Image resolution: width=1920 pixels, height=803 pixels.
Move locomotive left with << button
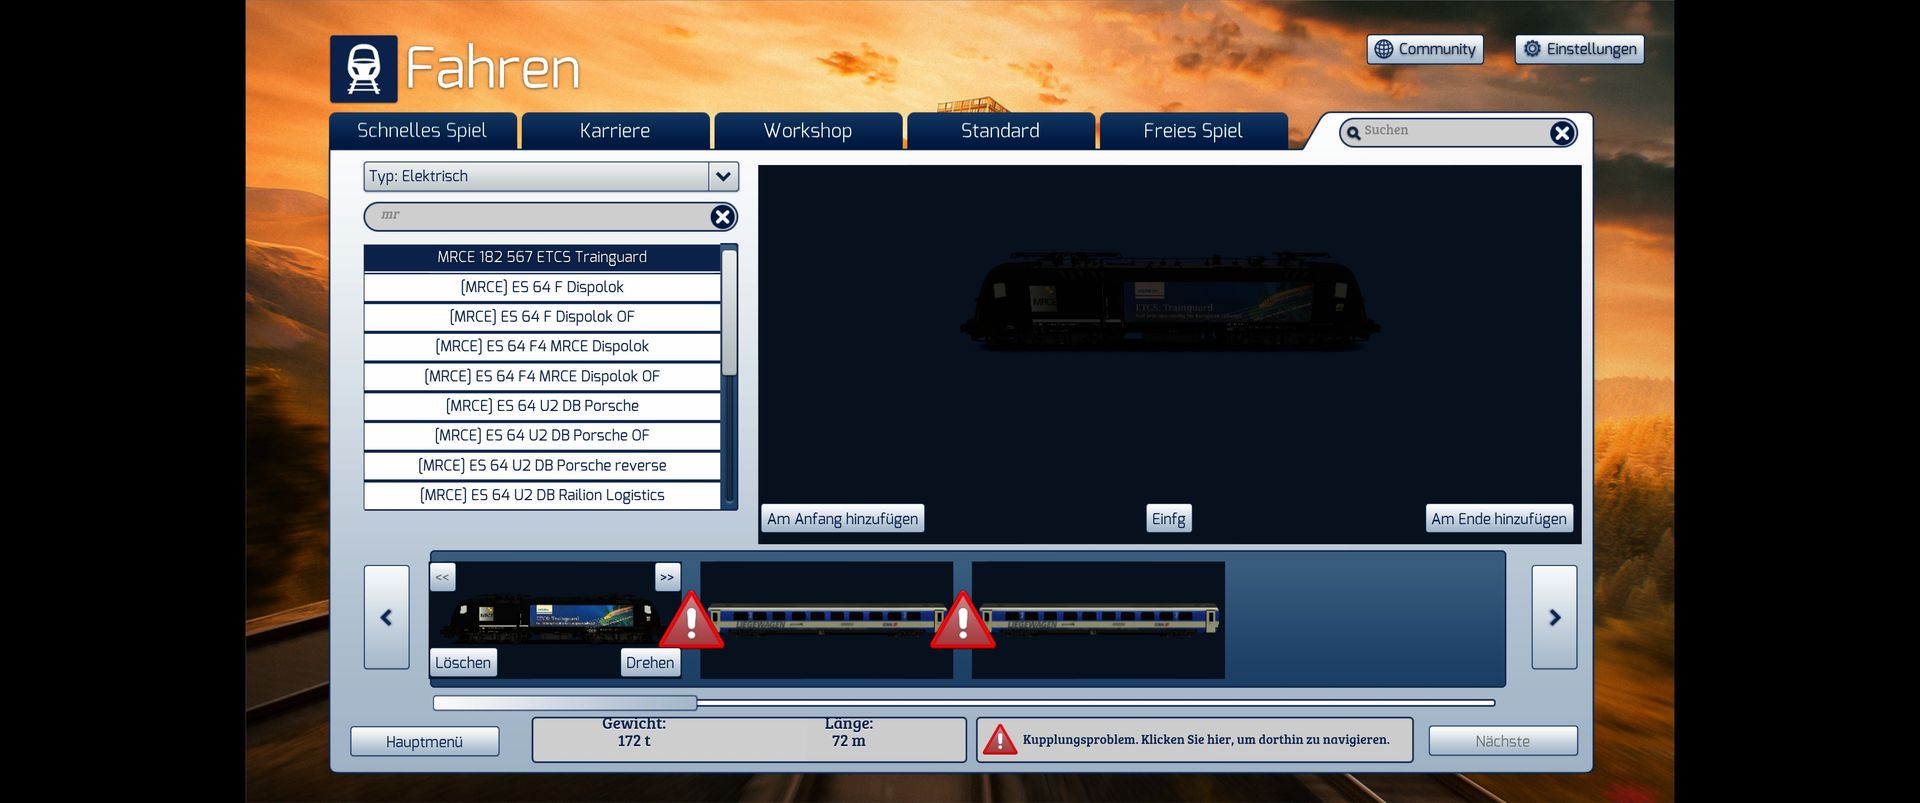pyautogui.click(x=443, y=577)
